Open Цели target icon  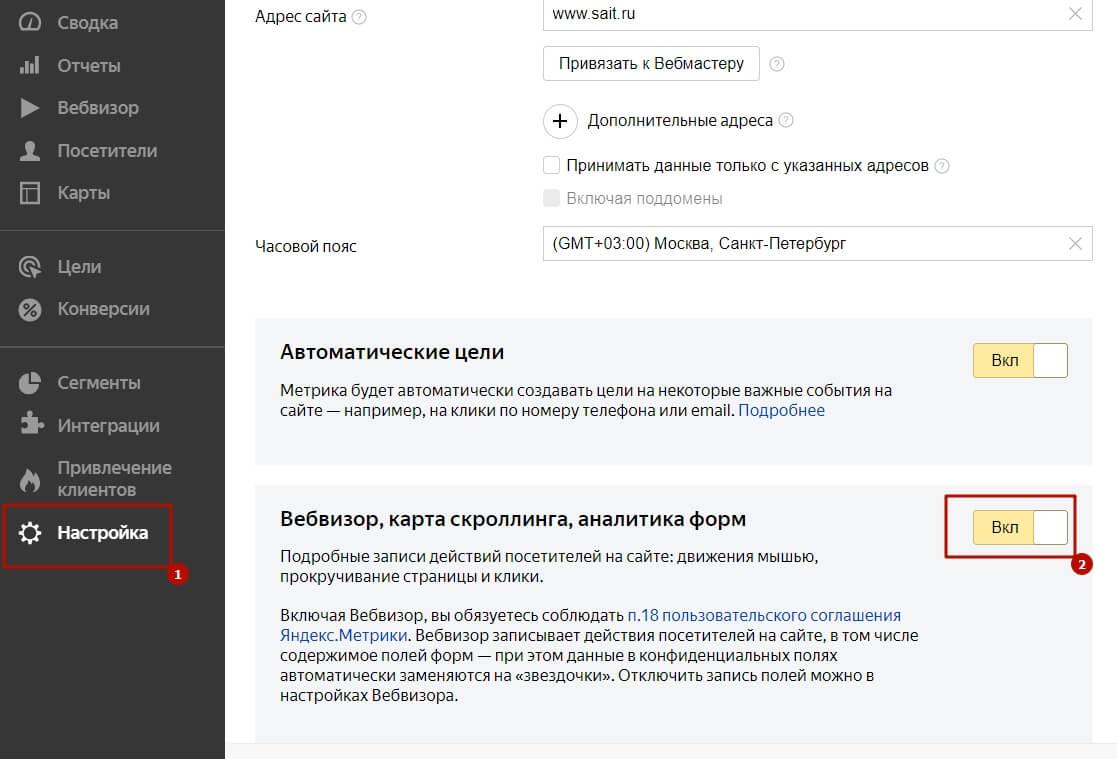tap(29, 267)
